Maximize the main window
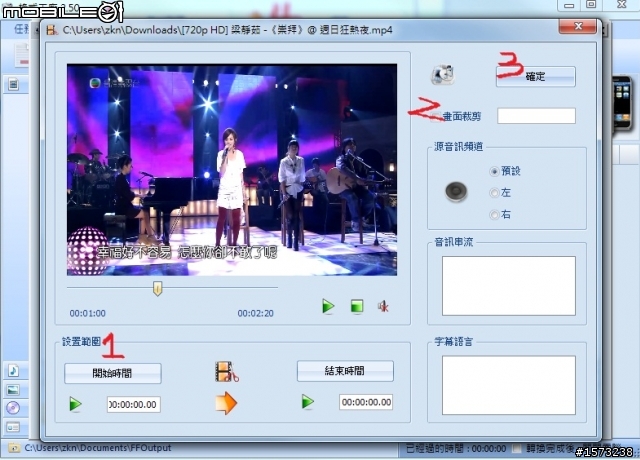640x460 pixels. click(591, 4)
